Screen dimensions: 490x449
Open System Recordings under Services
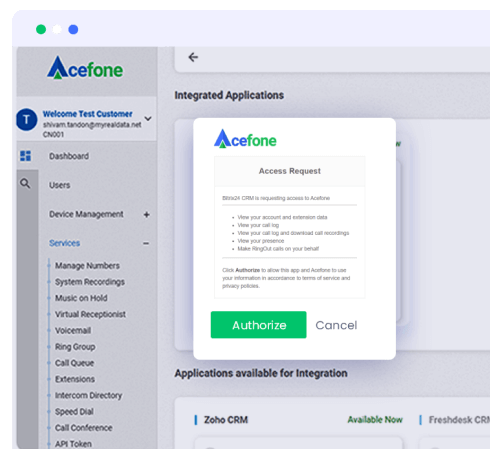pyautogui.click(x=90, y=282)
